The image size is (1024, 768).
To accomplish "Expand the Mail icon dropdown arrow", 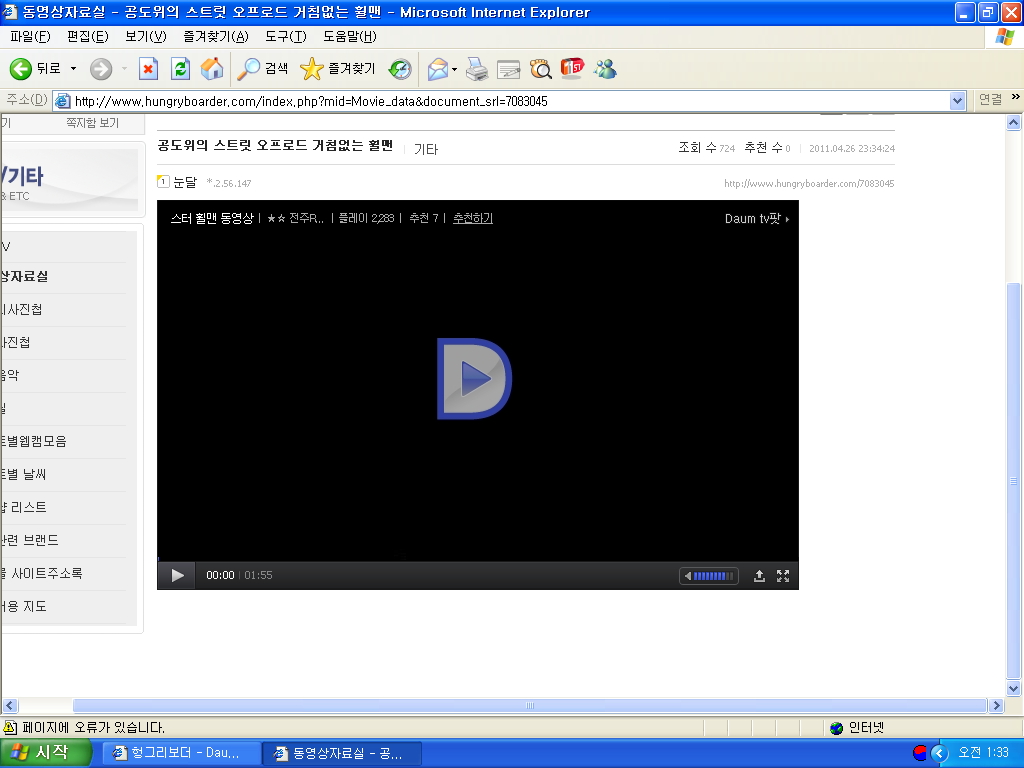I will point(455,69).
